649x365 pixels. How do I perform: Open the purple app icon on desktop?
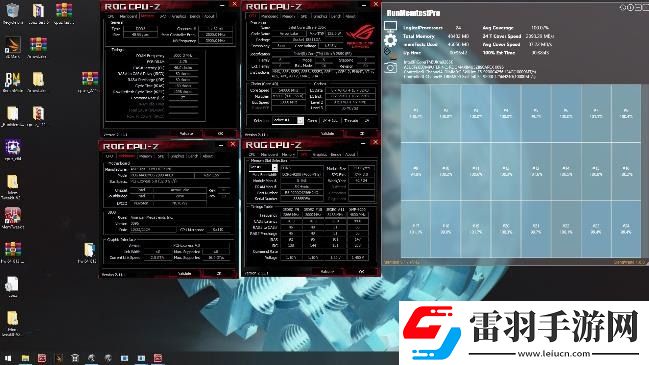pos(12,150)
